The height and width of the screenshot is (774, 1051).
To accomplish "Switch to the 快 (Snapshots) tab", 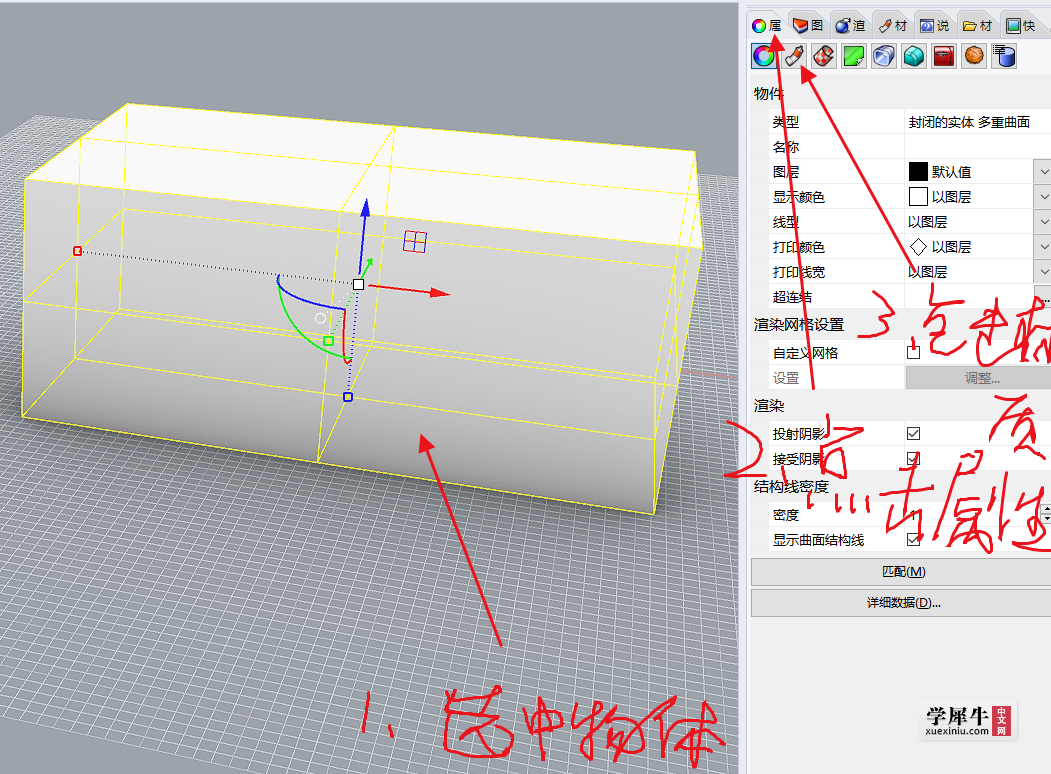I will click(x=1021, y=25).
